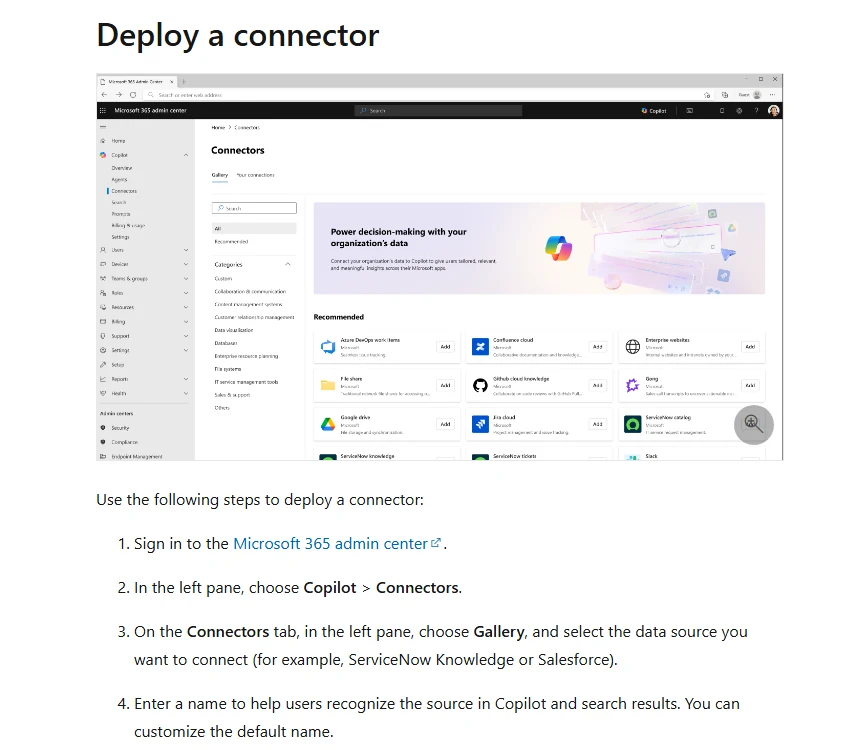
Task: Open the Microsoft 365 Admin Center browser tab
Action: pos(137,81)
